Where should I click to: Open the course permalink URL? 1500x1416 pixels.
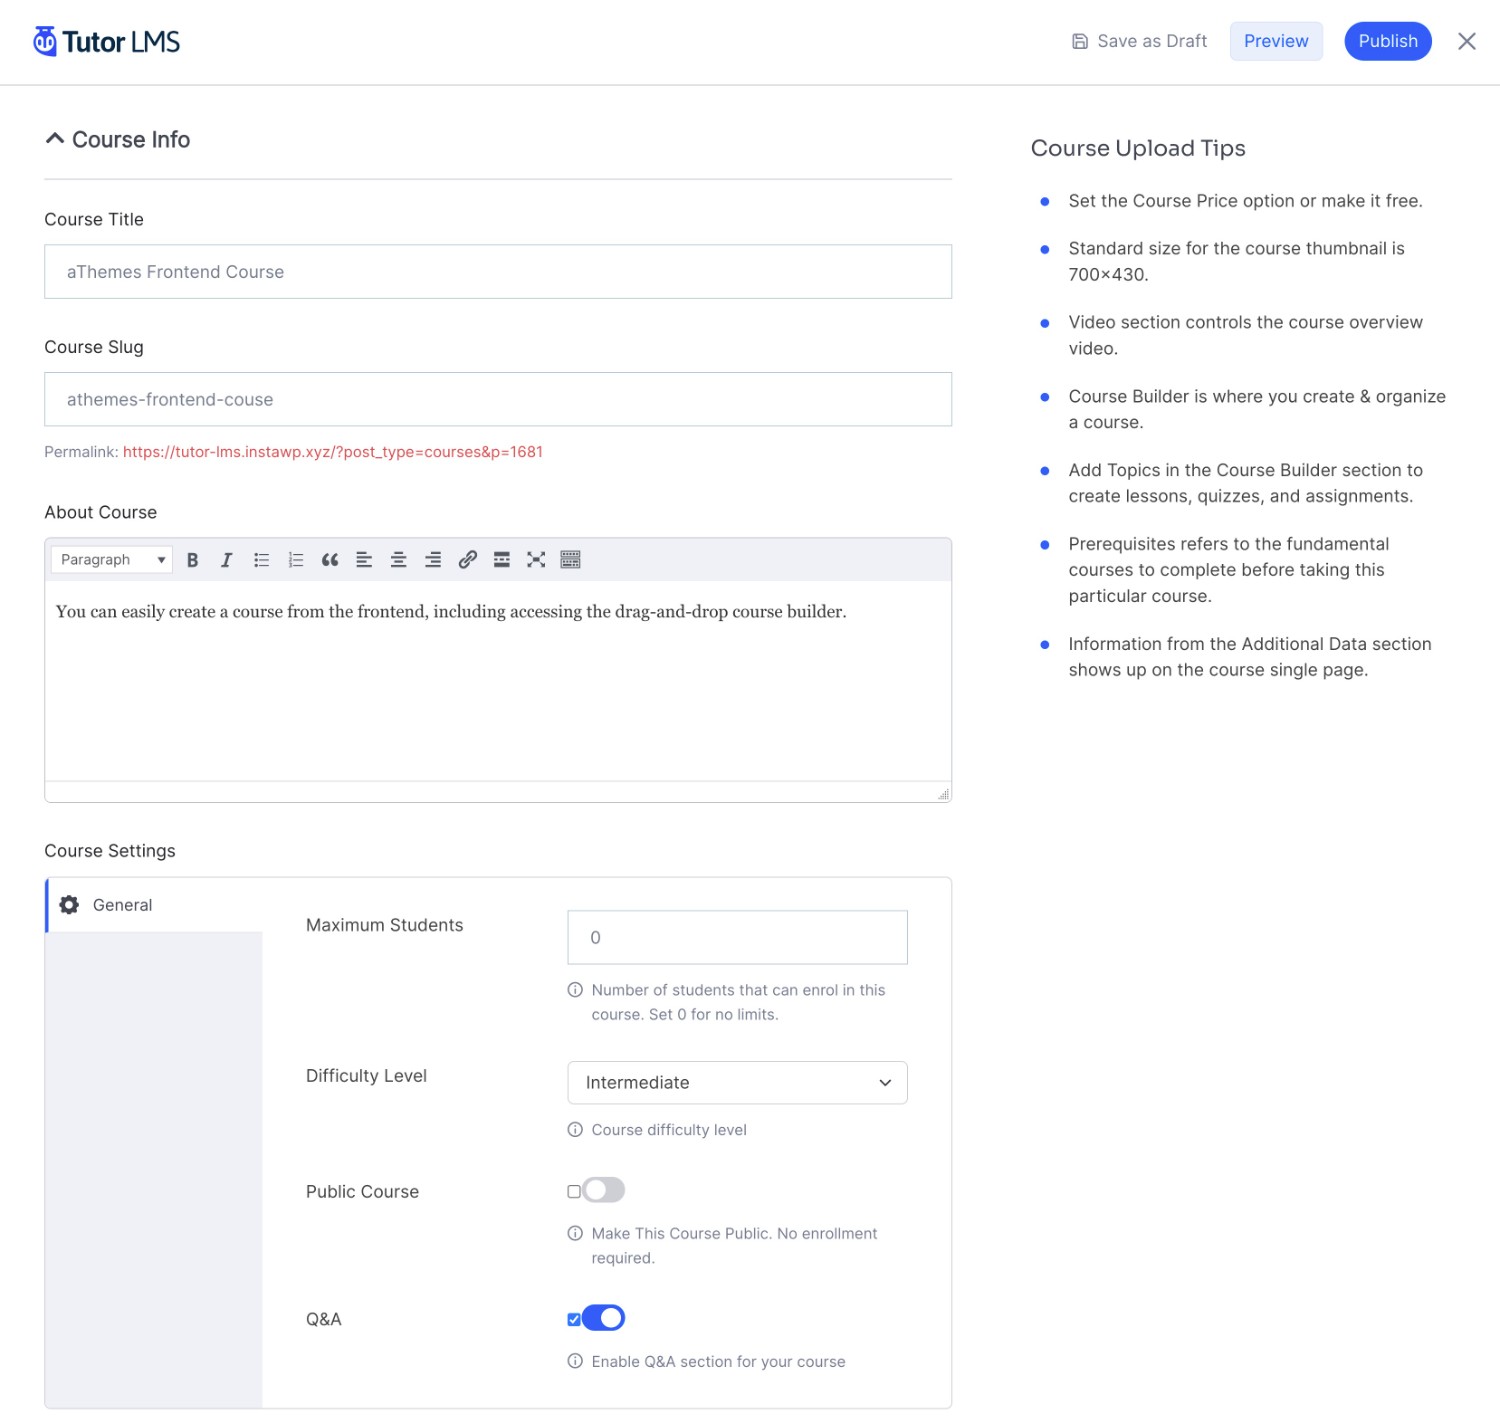click(x=333, y=452)
